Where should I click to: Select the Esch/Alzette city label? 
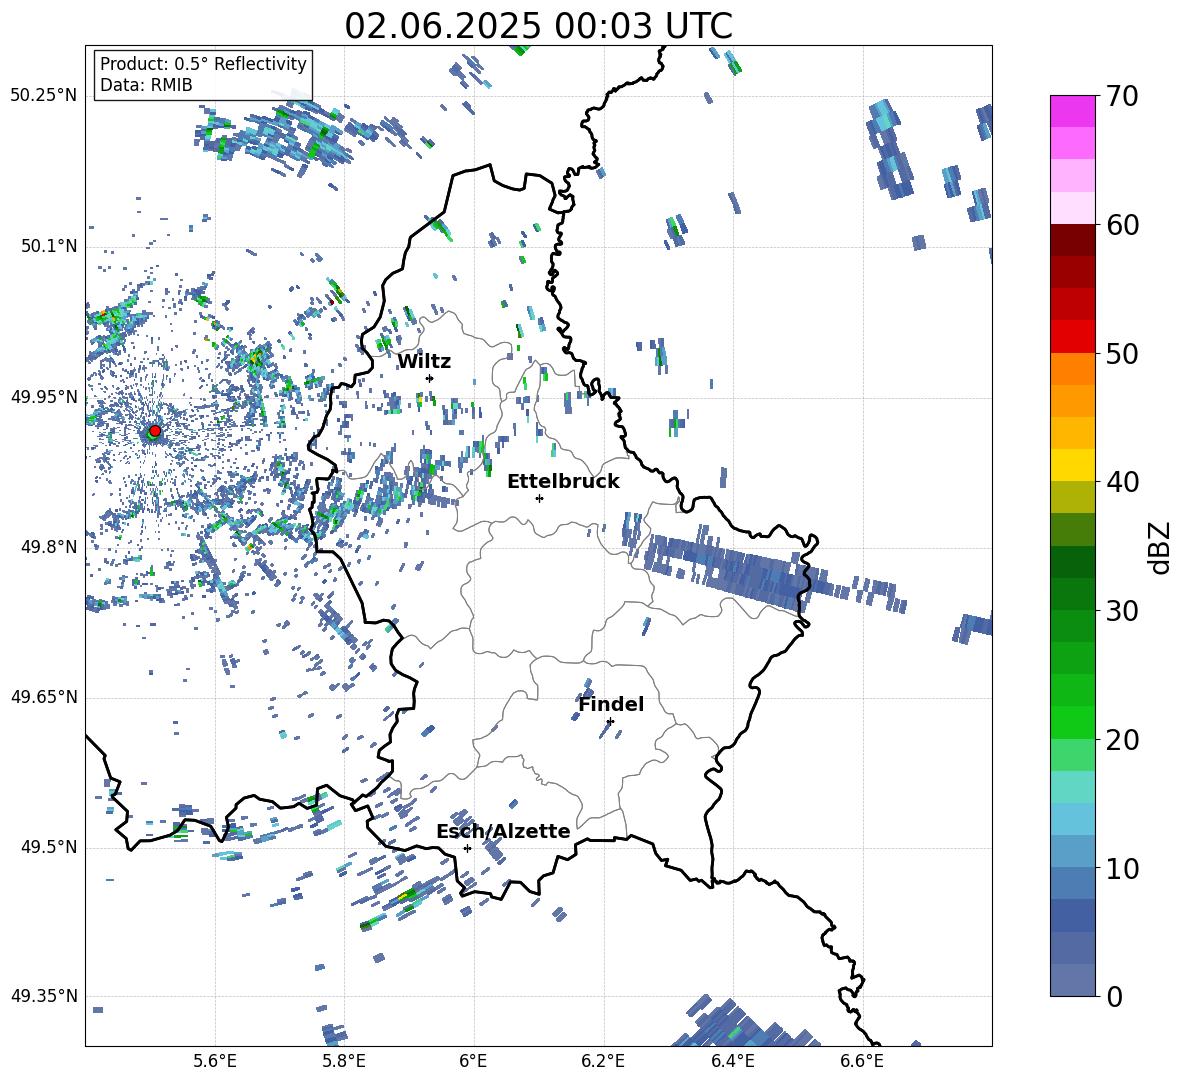tap(503, 831)
